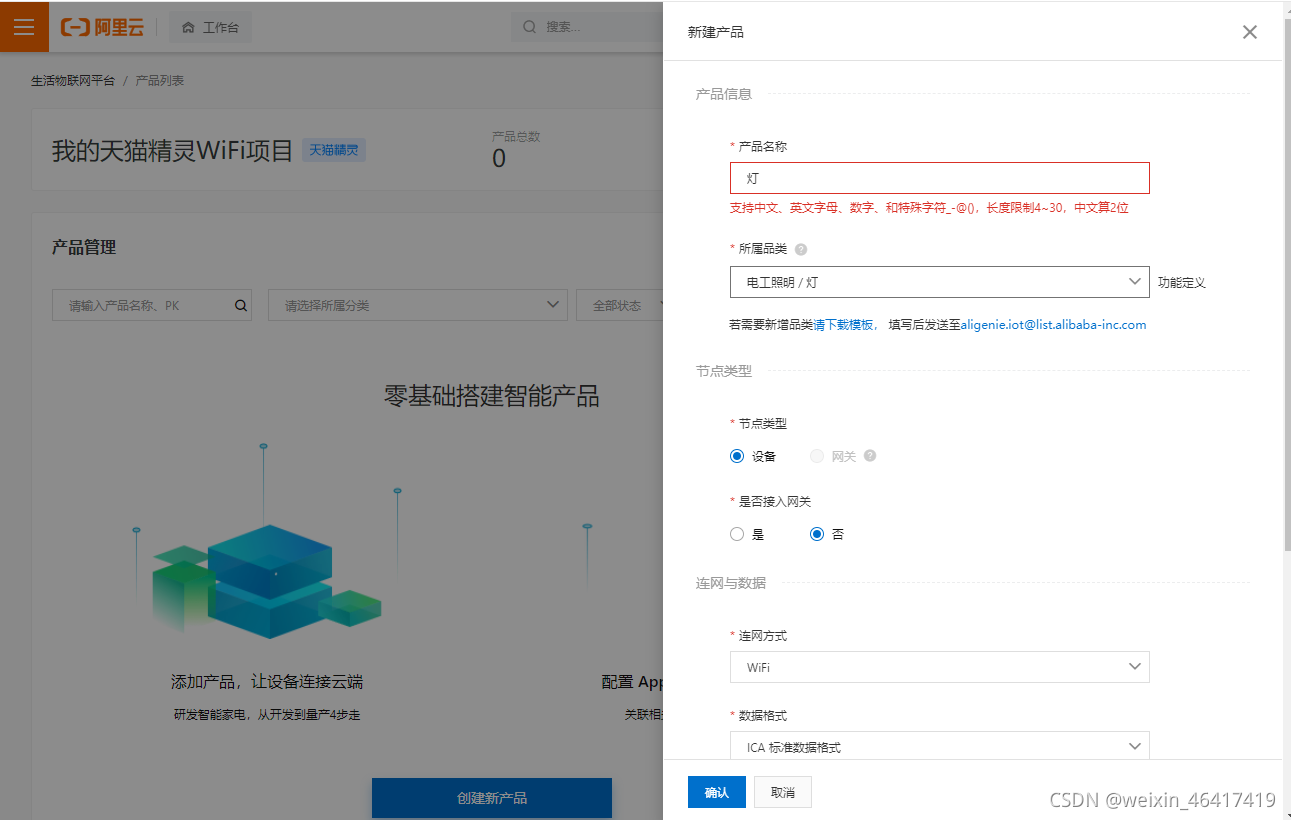Click the product name search magnifier icon
Viewport: 1291px width, 820px height.
[241, 306]
